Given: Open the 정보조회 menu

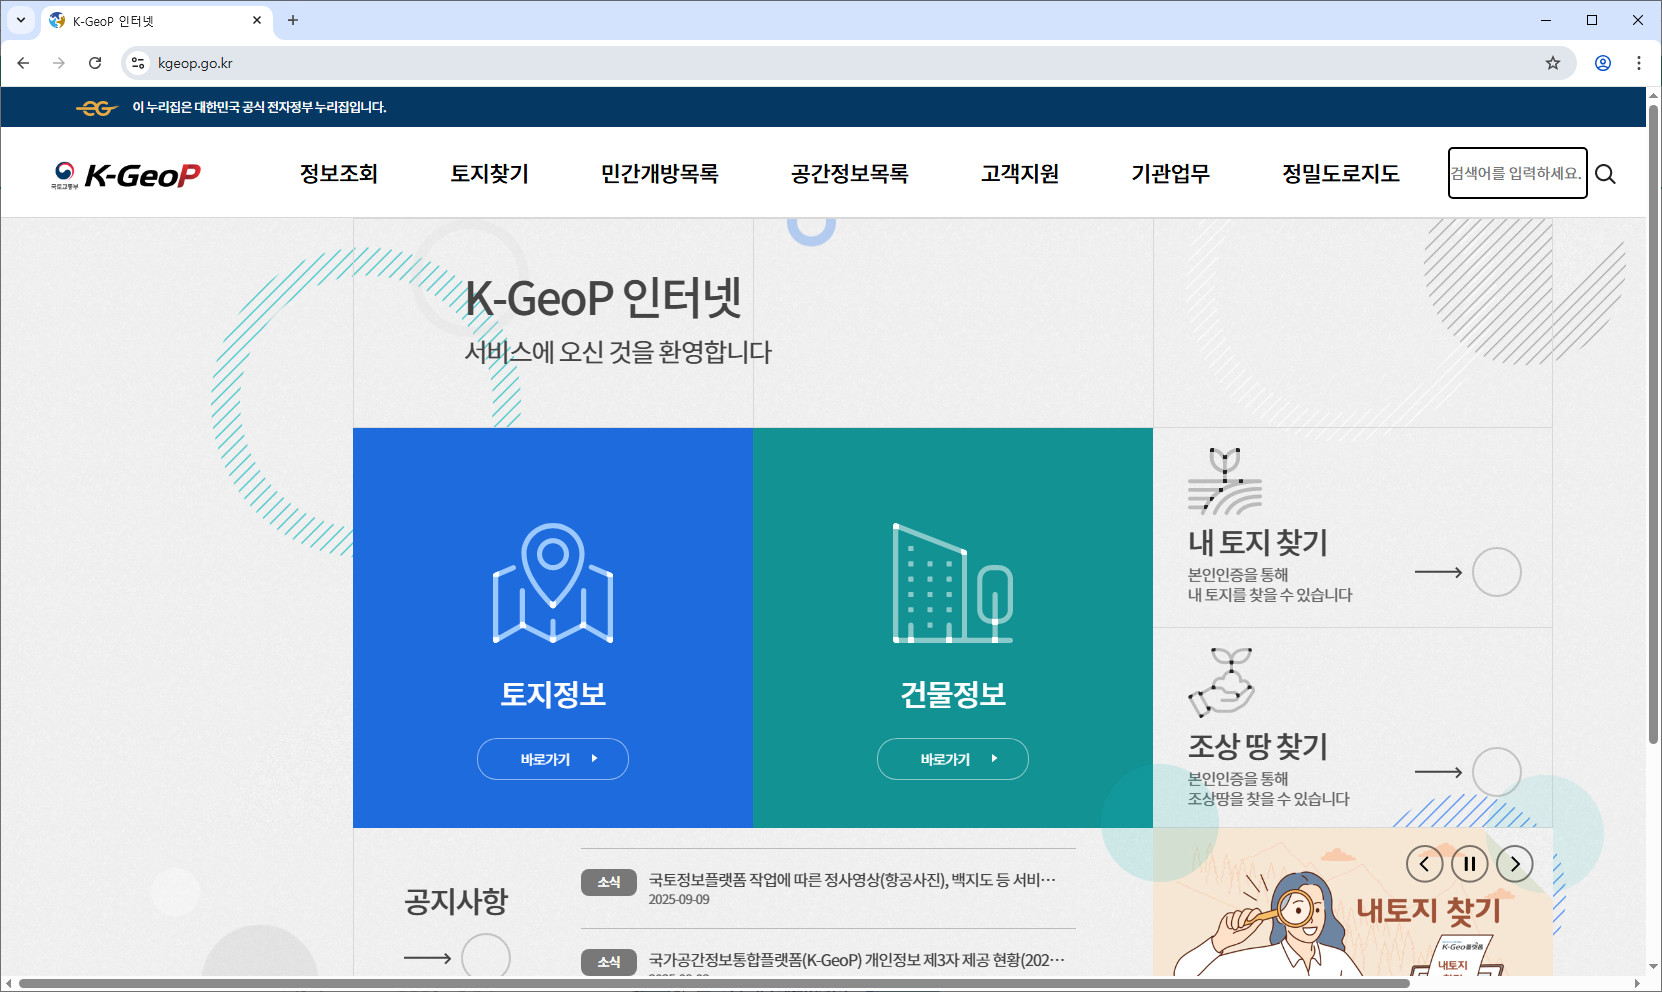Looking at the screenshot, I should 339,174.
